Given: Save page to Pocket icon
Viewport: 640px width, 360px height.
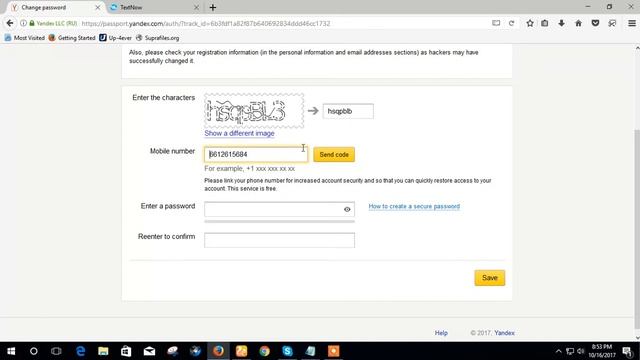Looking at the screenshot, I should pyautogui.click(x=596, y=23).
